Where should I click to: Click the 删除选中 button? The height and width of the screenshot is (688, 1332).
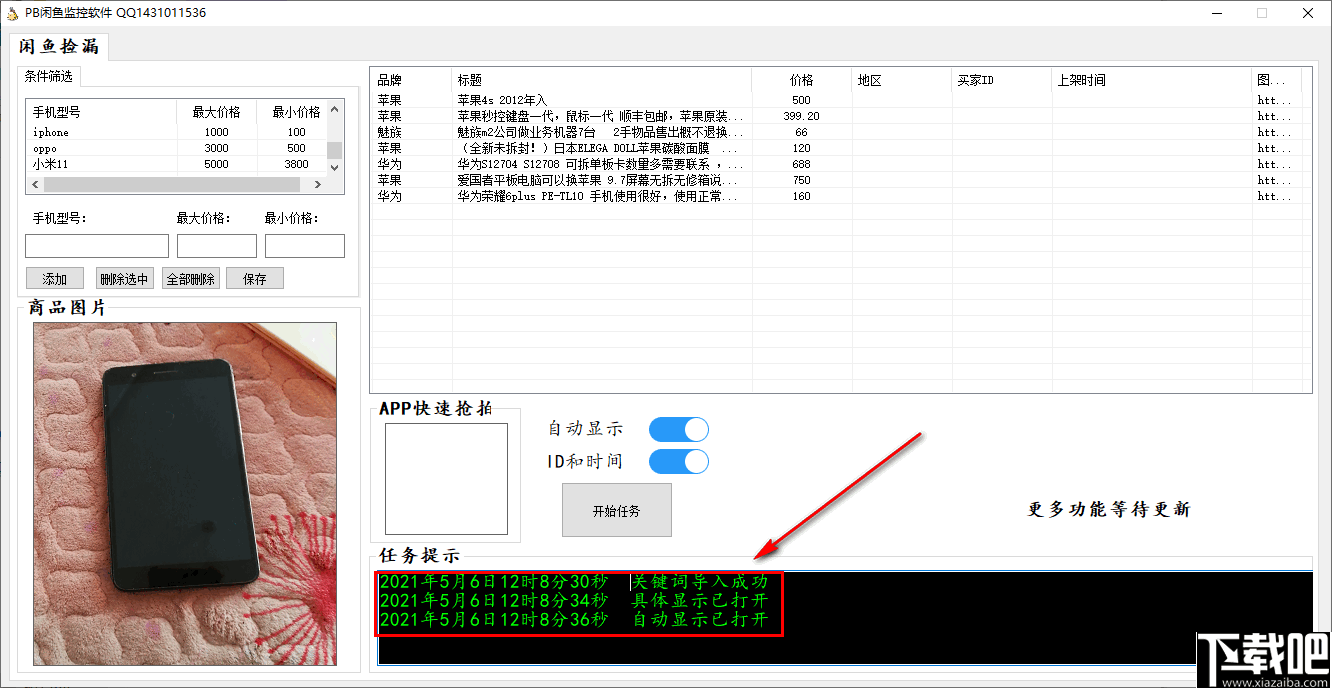coord(125,279)
